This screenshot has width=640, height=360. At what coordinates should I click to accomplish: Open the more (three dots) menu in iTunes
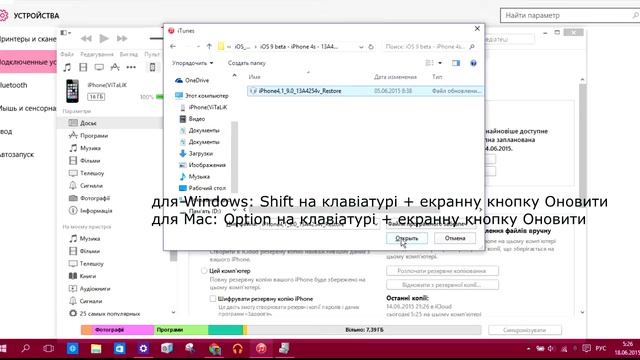(x=131, y=67)
